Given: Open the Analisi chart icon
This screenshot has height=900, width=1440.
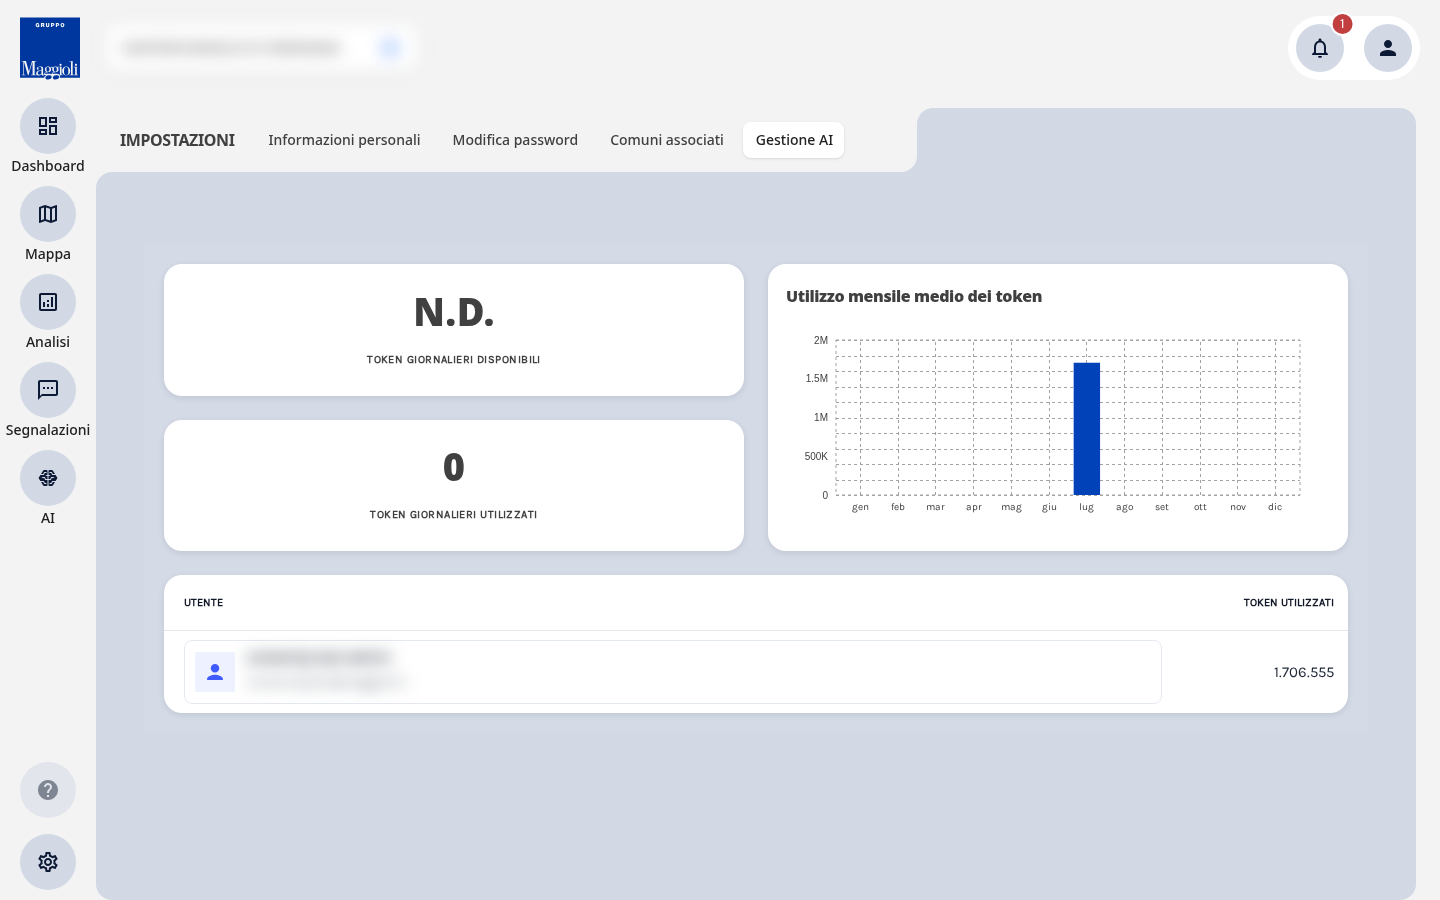Looking at the screenshot, I should [x=48, y=302].
